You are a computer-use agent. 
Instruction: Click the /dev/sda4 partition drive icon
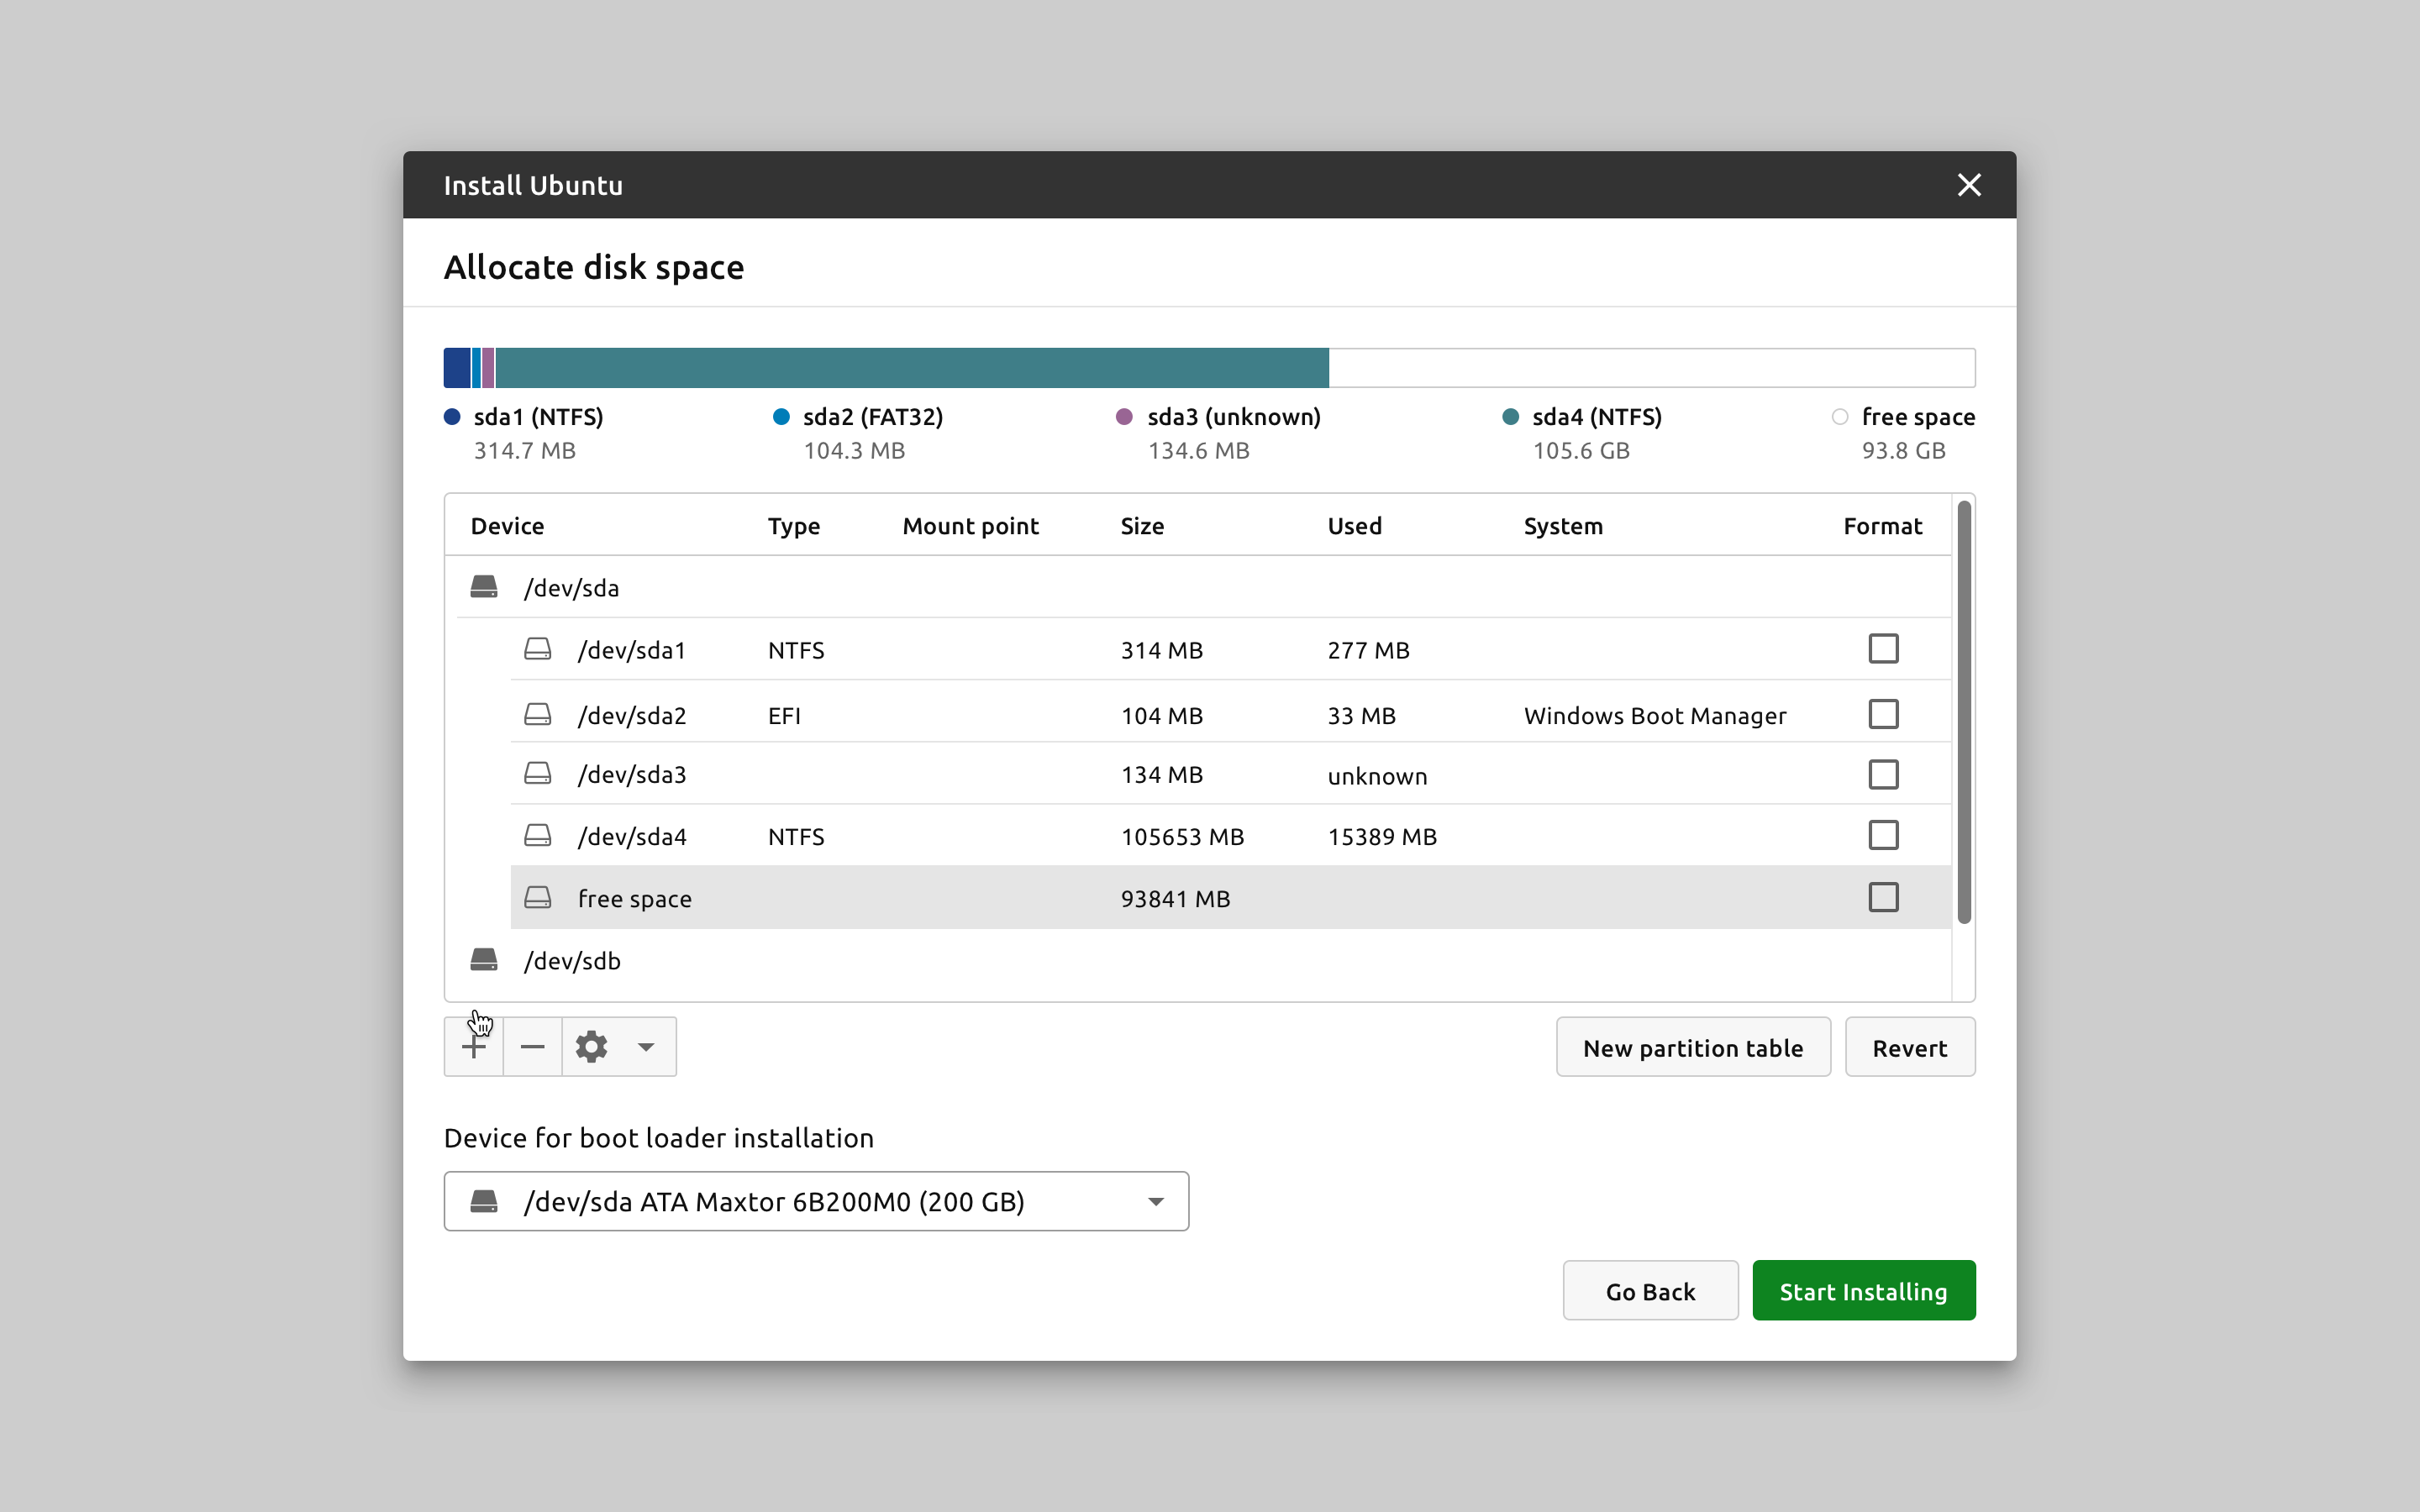coord(538,836)
